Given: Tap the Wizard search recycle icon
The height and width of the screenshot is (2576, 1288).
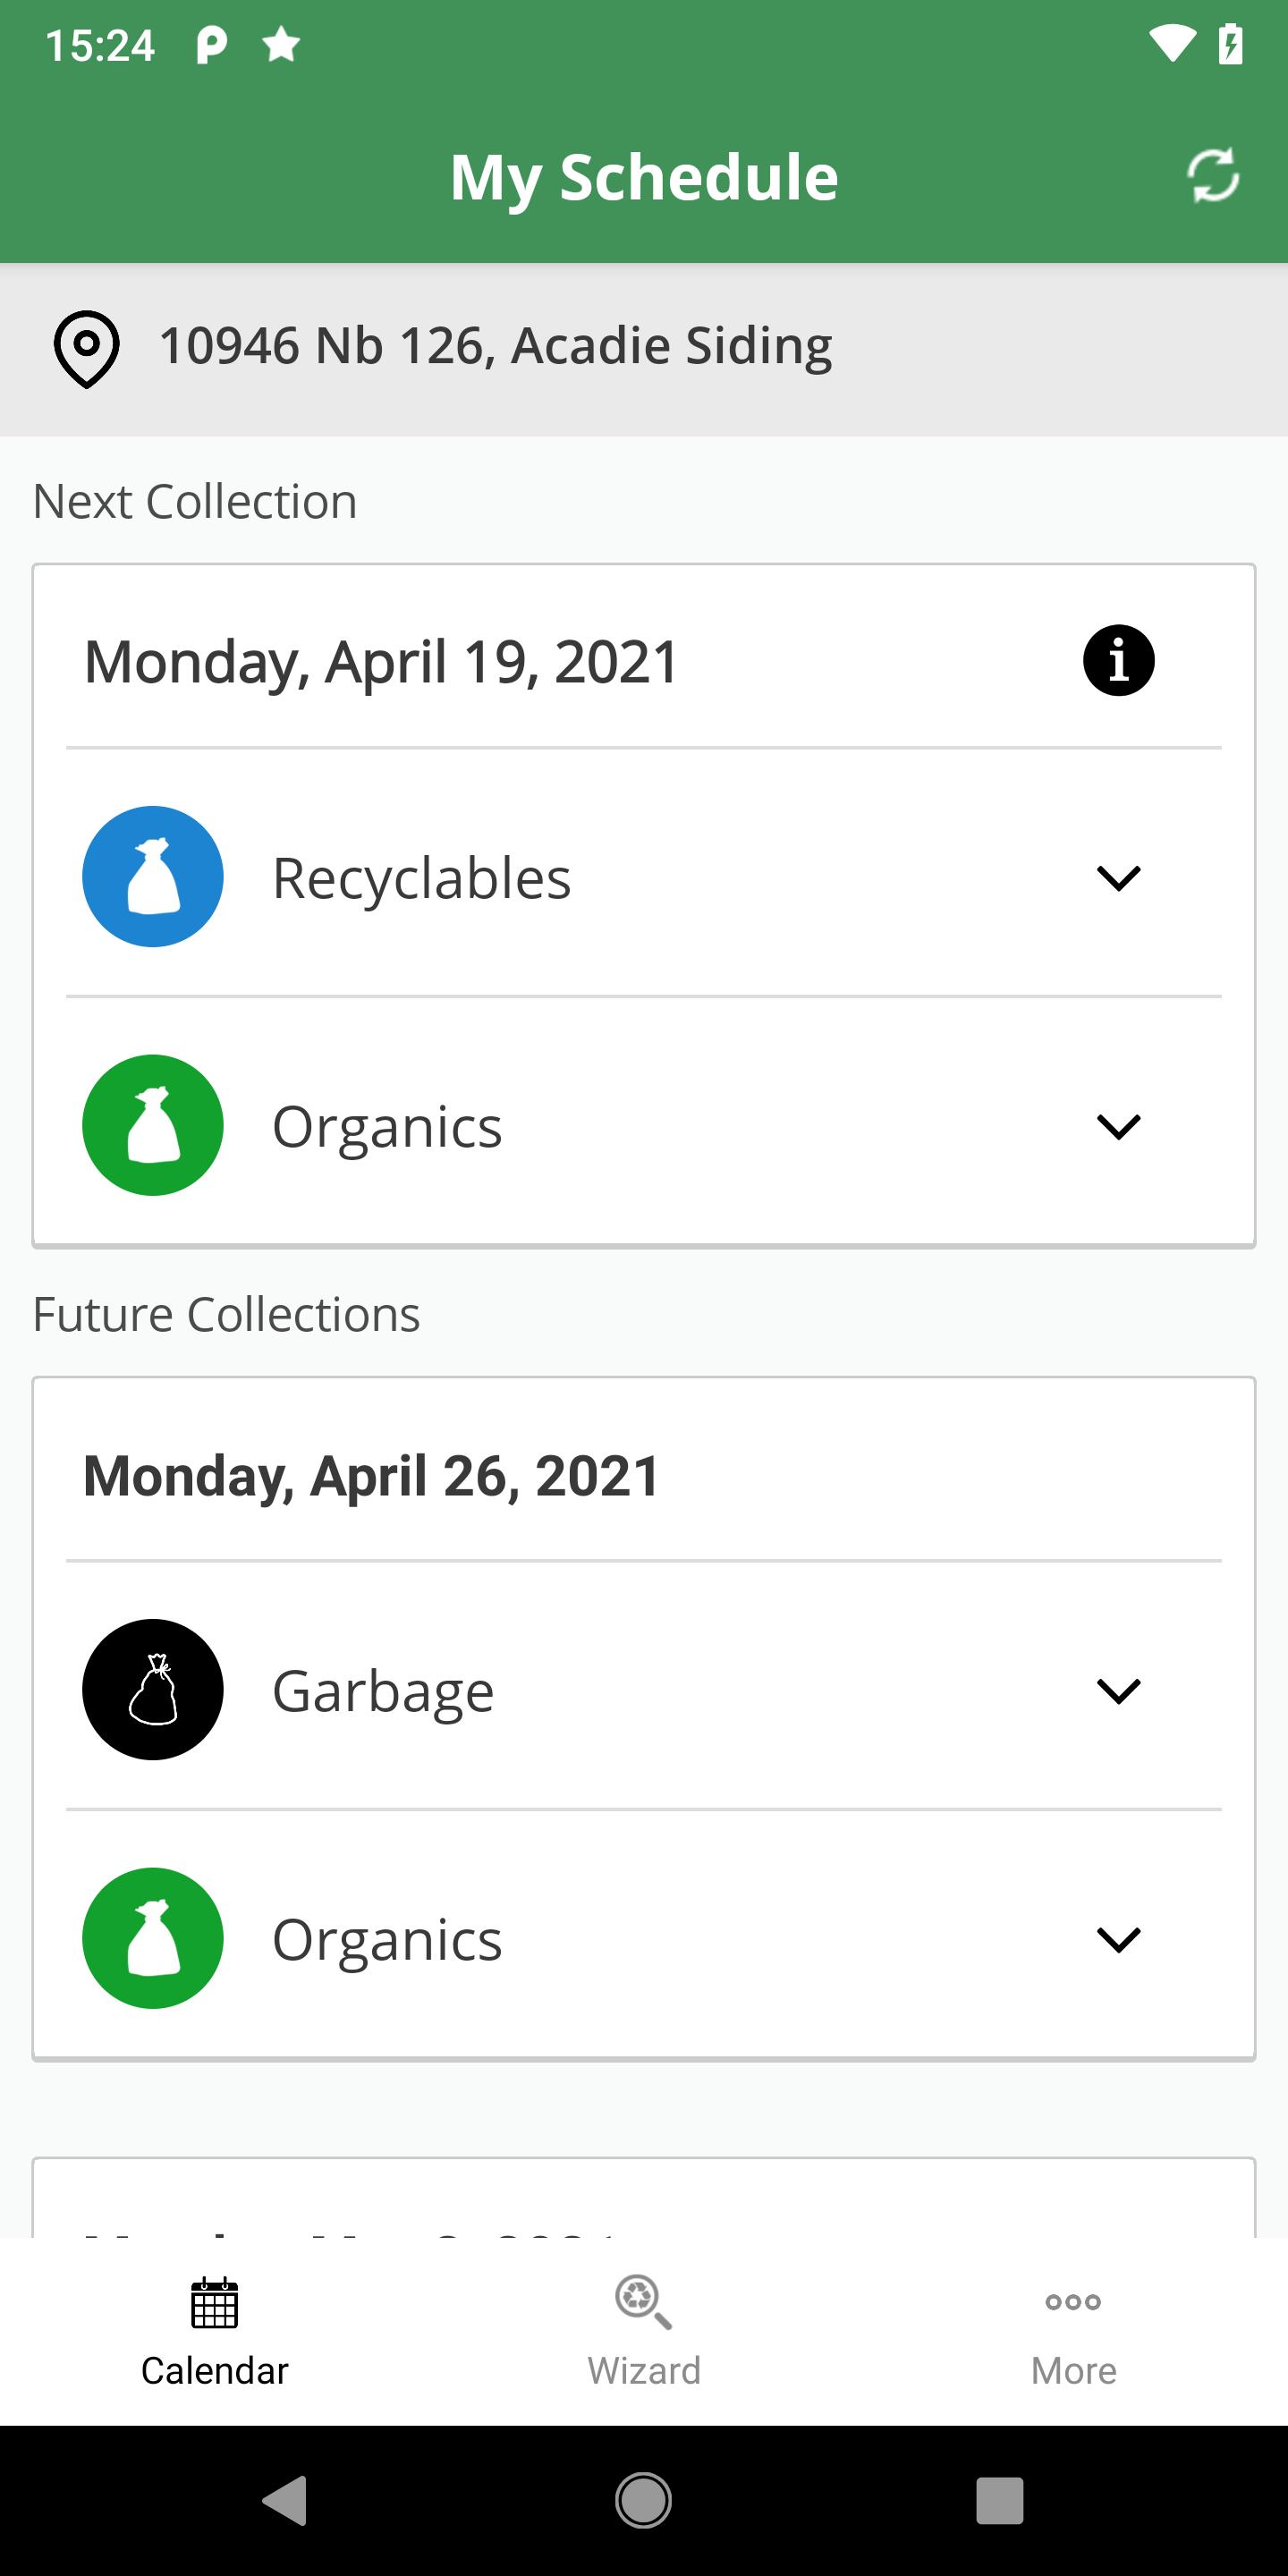Looking at the screenshot, I should 643,2302.
